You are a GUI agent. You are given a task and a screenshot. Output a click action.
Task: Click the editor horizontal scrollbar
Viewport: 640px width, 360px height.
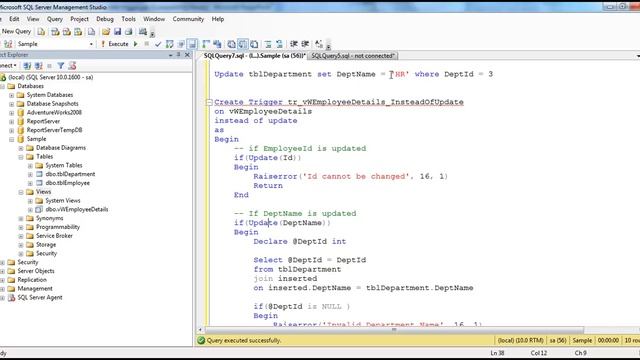pyautogui.click(x=393, y=330)
